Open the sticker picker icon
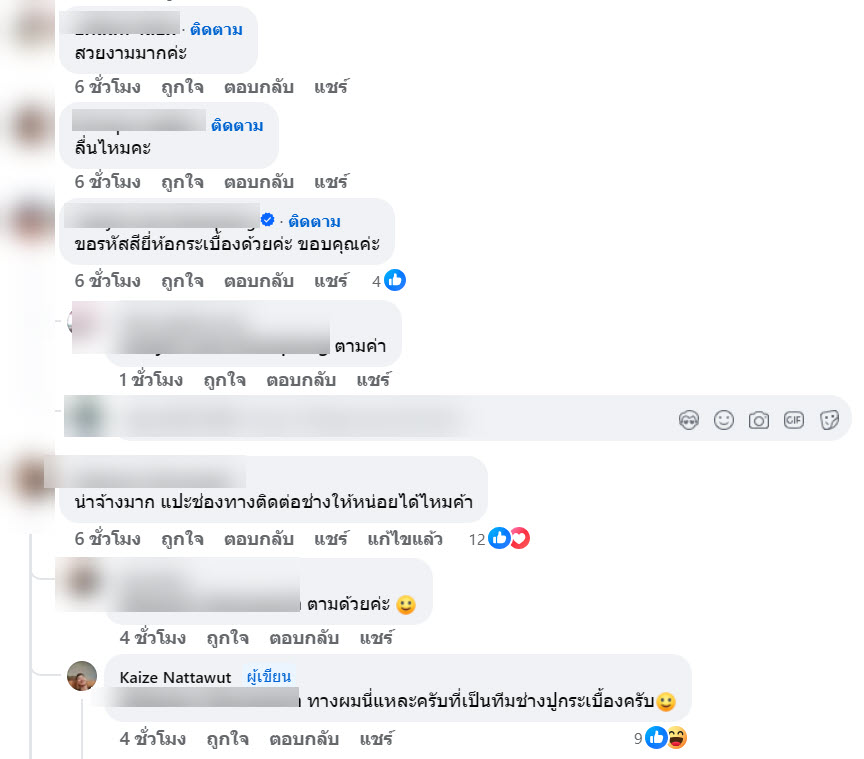This screenshot has width=864, height=759. coord(829,420)
